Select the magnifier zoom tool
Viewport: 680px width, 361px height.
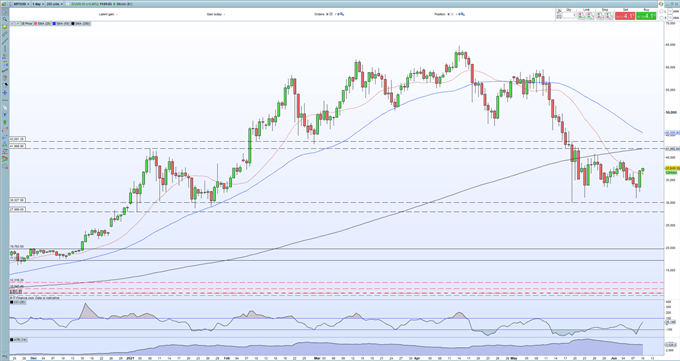click(5, 19)
